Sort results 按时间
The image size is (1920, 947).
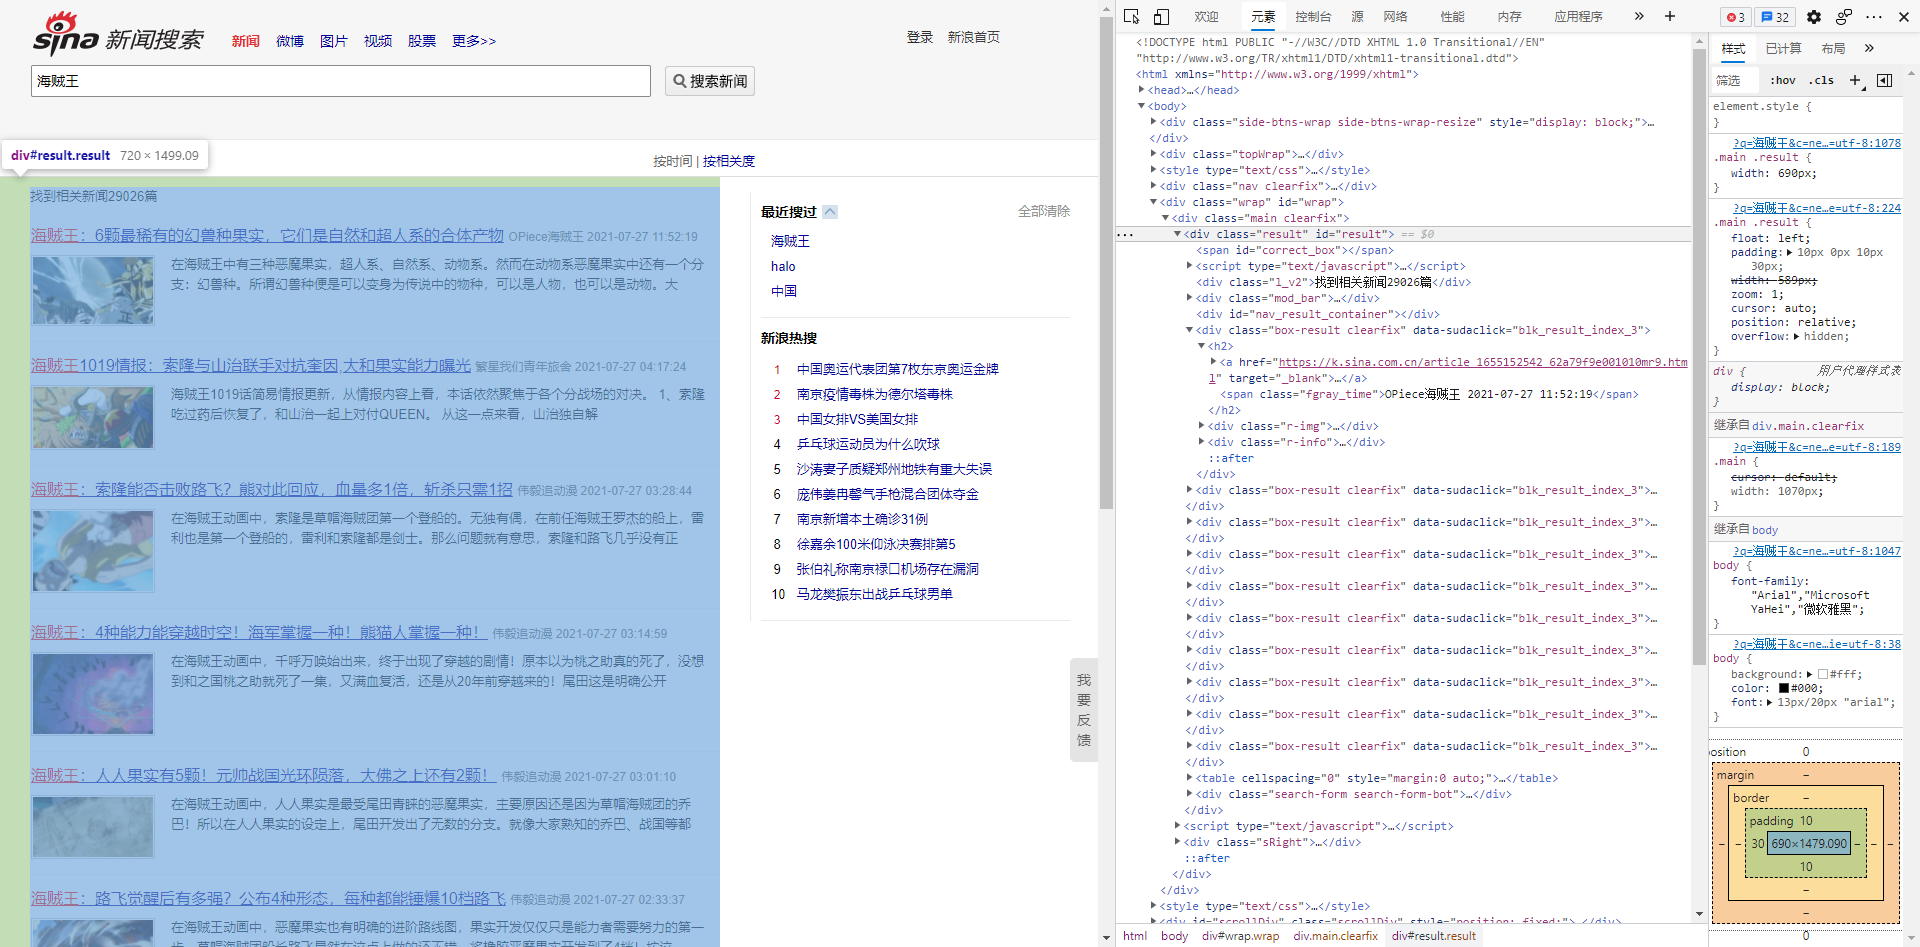[x=672, y=161]
